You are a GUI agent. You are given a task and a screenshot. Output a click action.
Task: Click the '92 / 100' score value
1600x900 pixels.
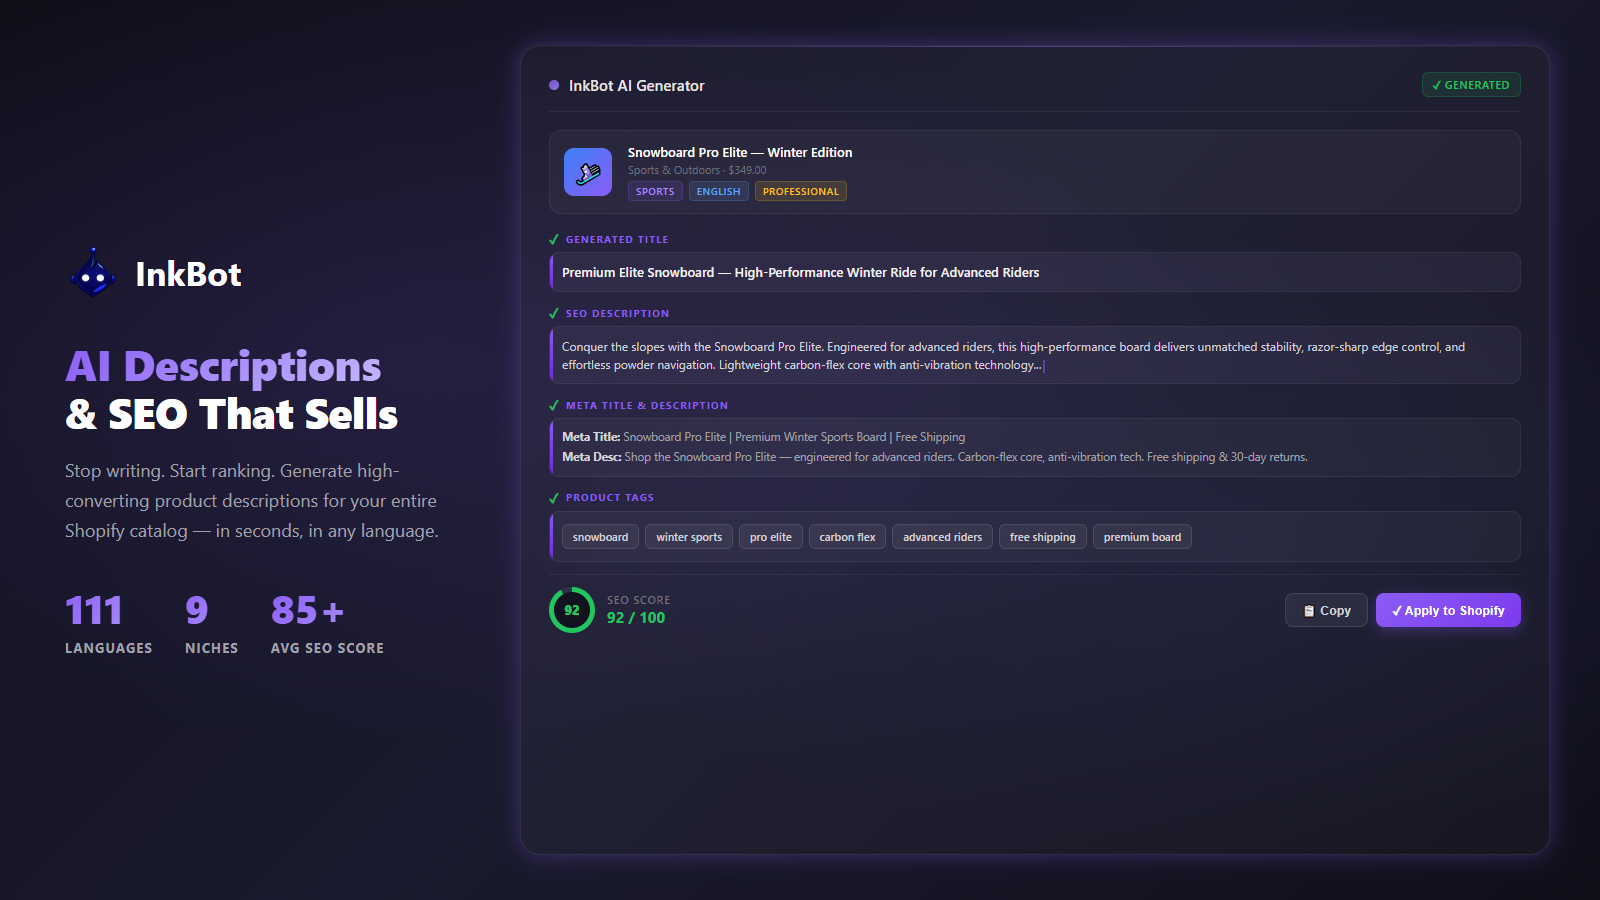point(636,618)
